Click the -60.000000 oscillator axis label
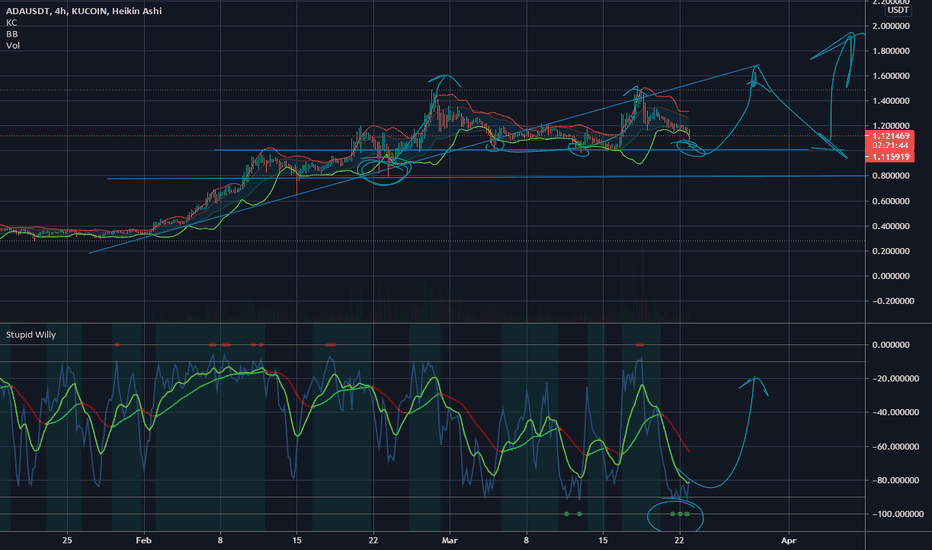This screenshot has height=550, width=932. pyautogui.click(x=896, y=447)
